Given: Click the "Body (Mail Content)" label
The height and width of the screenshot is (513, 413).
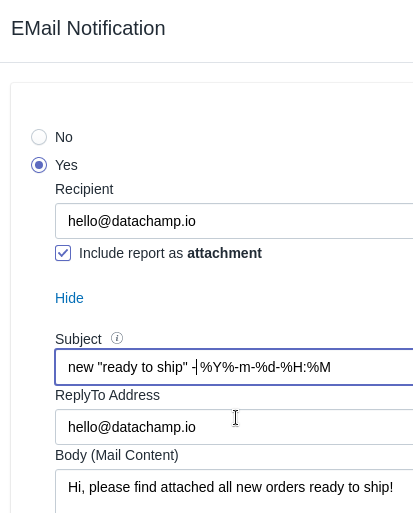Looking at the screenshot, I should 117,455.
